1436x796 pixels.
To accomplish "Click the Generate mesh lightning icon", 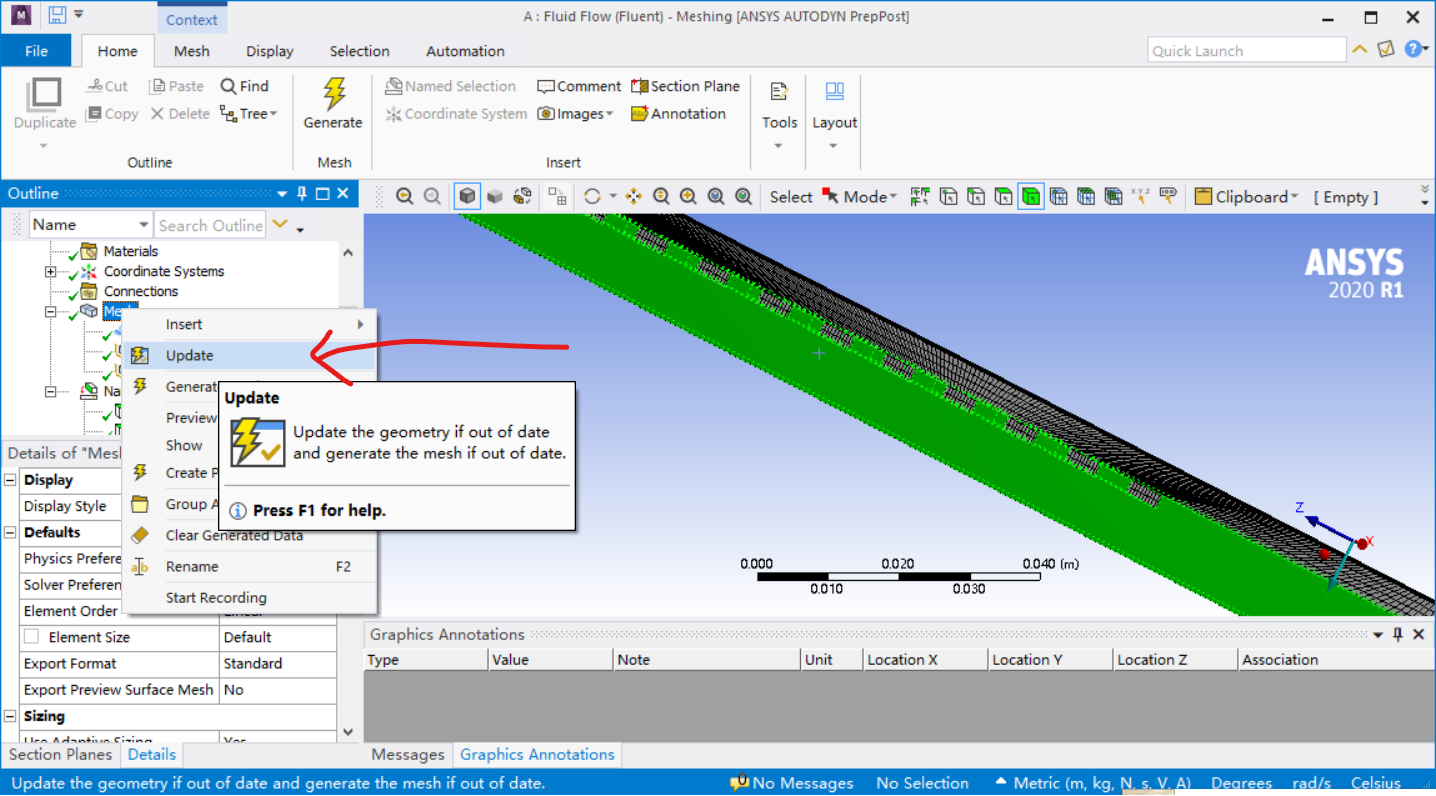I will click(x=334, y=94).
